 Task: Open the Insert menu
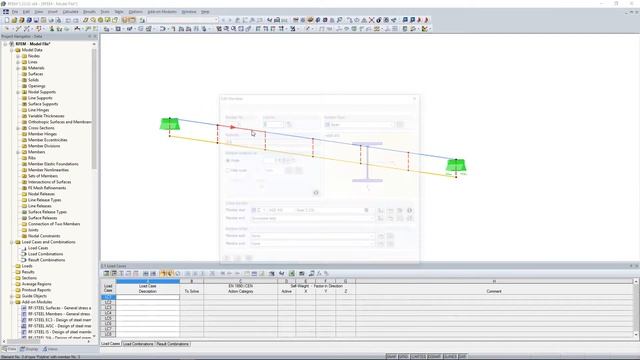(x=53, y=12)
